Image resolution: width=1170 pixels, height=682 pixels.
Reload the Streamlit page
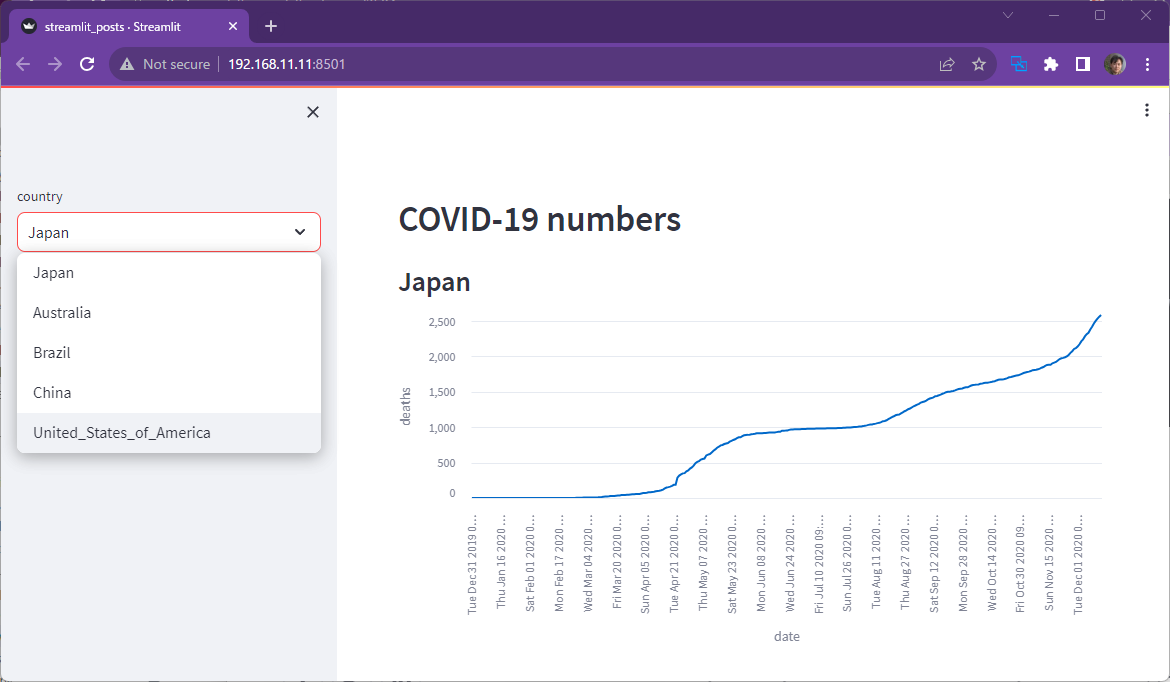click(x=86, y=63)
